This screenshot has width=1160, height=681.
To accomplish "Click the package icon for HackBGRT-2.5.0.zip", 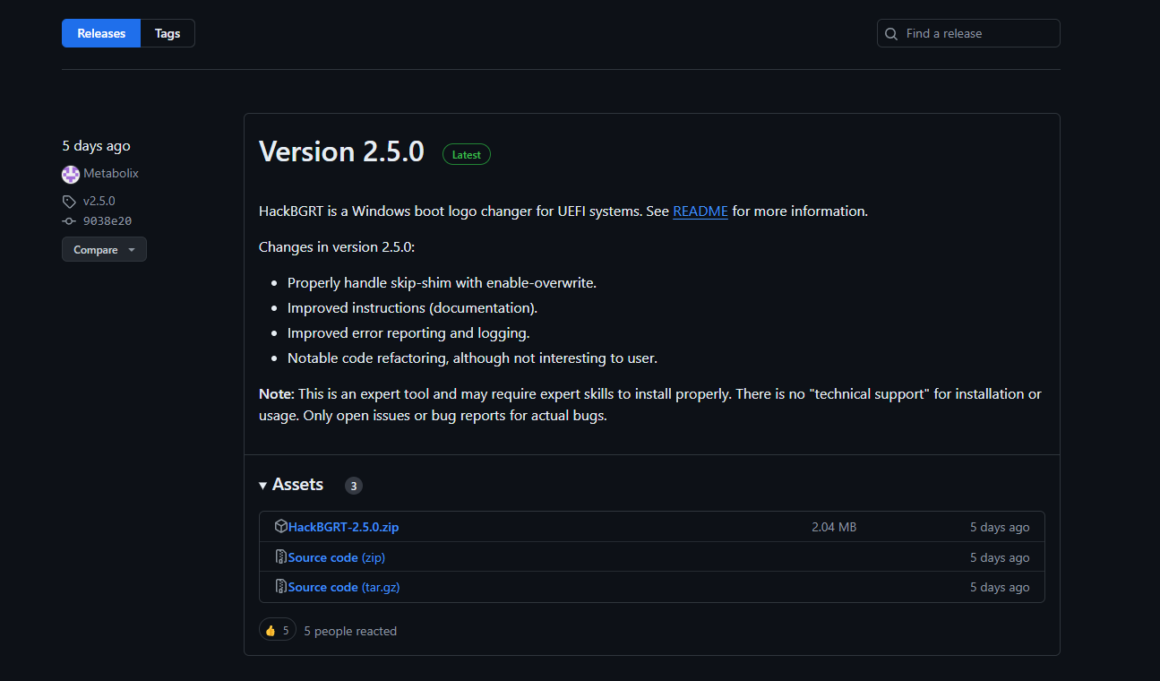I will click(281, 527).
